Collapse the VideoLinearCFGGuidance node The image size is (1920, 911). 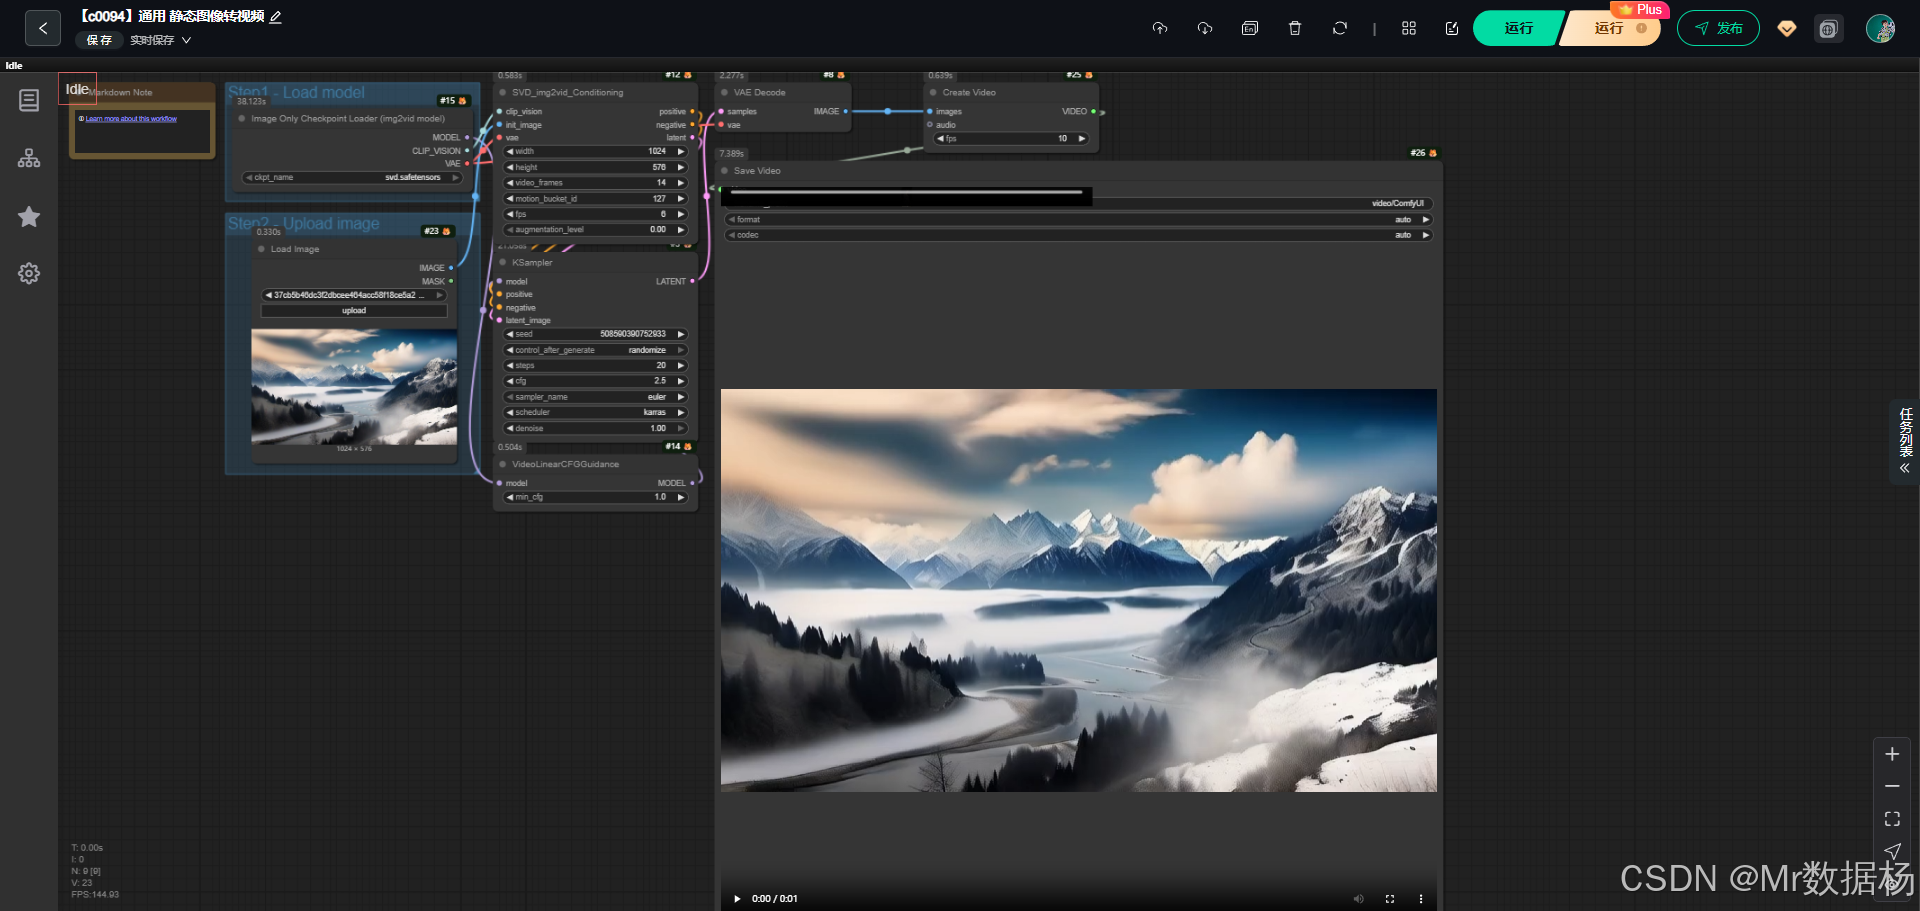point(503,464)
